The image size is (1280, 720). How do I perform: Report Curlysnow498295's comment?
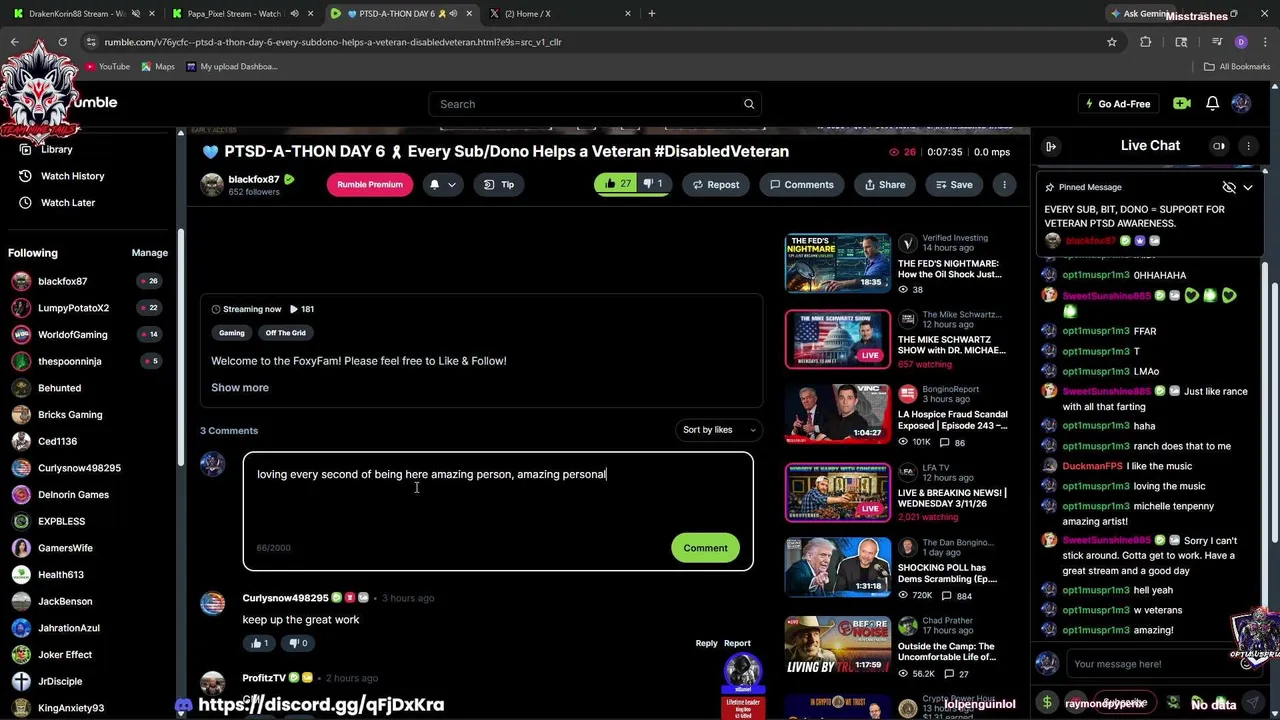[x=737, y=643]
